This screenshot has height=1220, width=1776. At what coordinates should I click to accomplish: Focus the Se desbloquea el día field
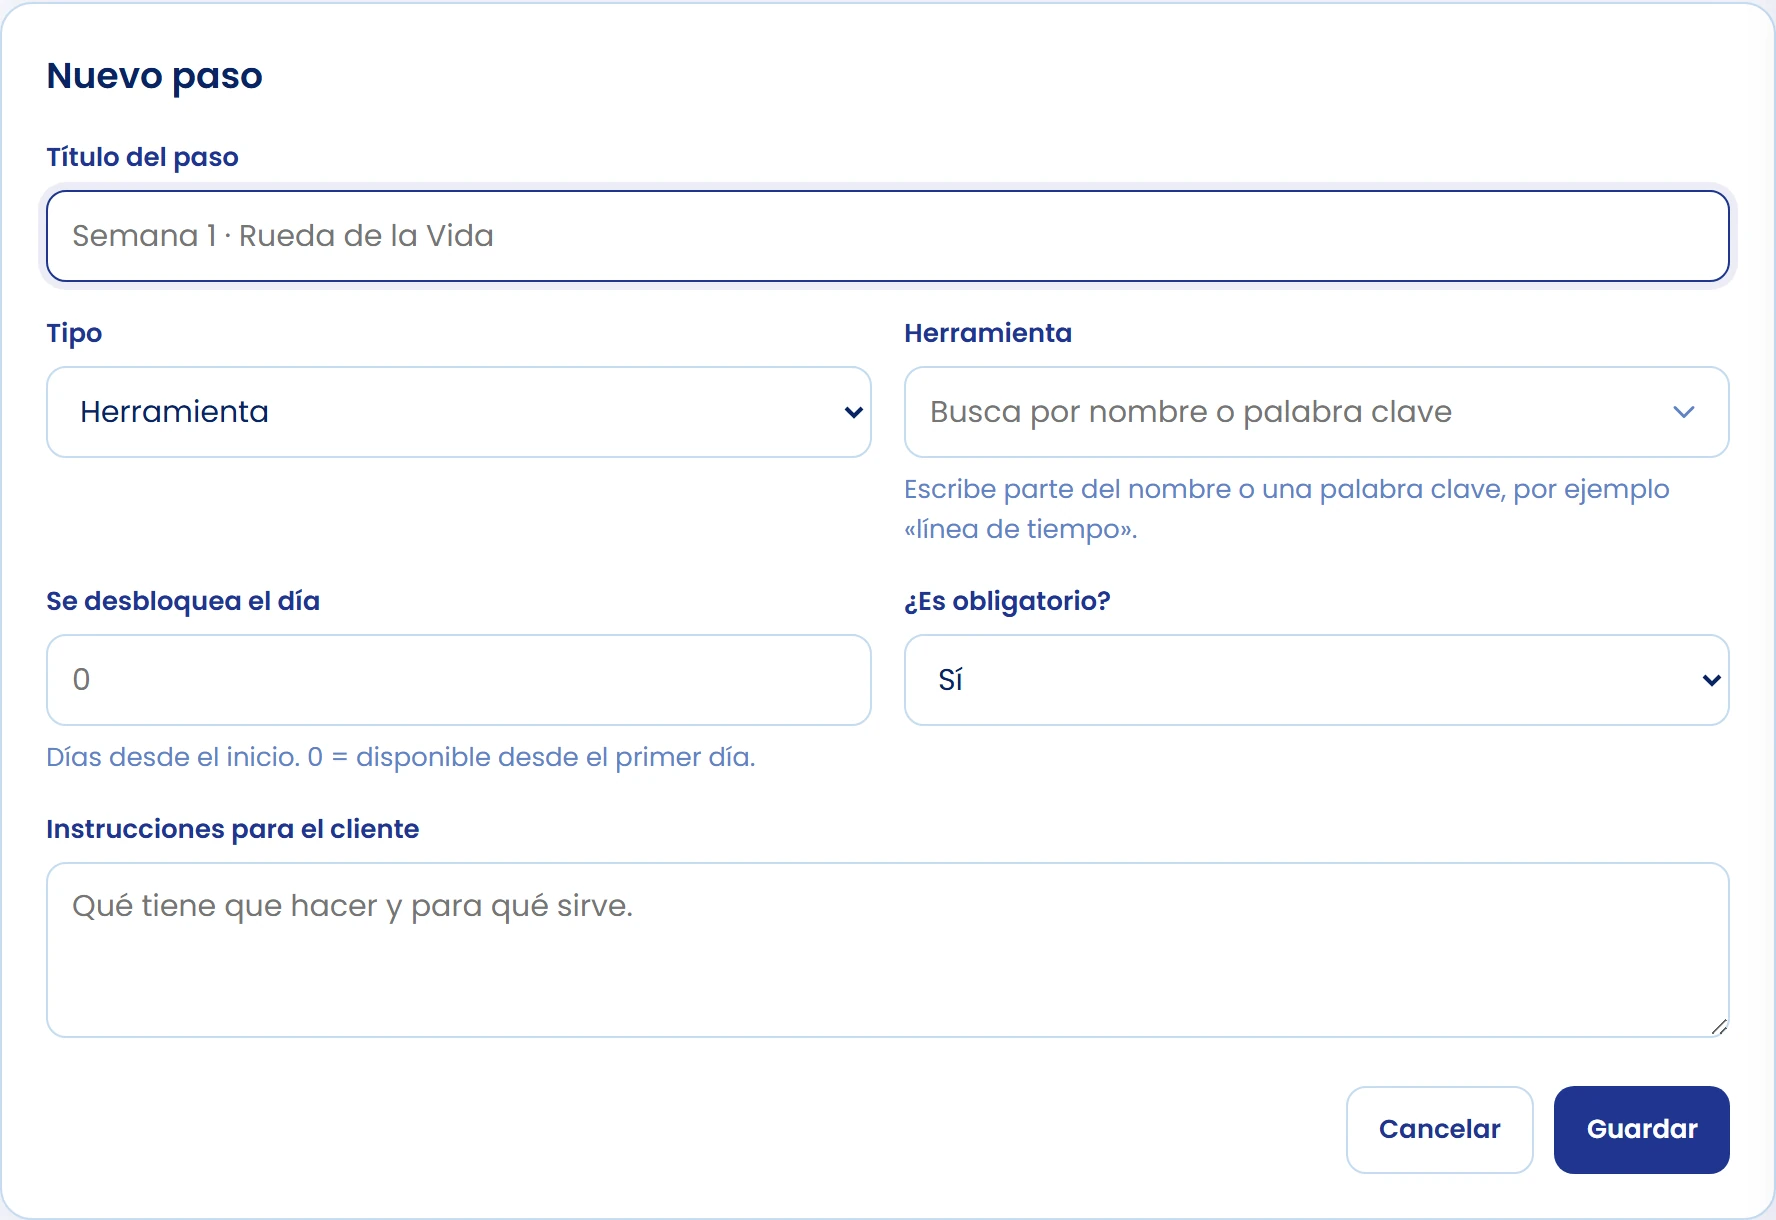[x=459, y=680]
